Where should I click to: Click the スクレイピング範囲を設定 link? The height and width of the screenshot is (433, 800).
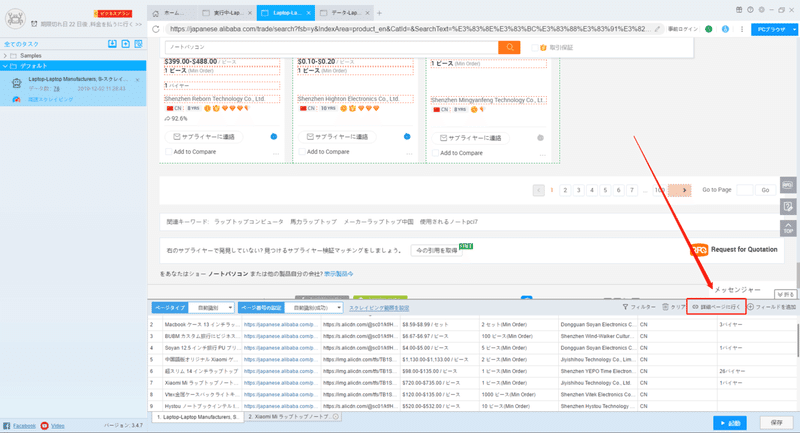[379, 308]
